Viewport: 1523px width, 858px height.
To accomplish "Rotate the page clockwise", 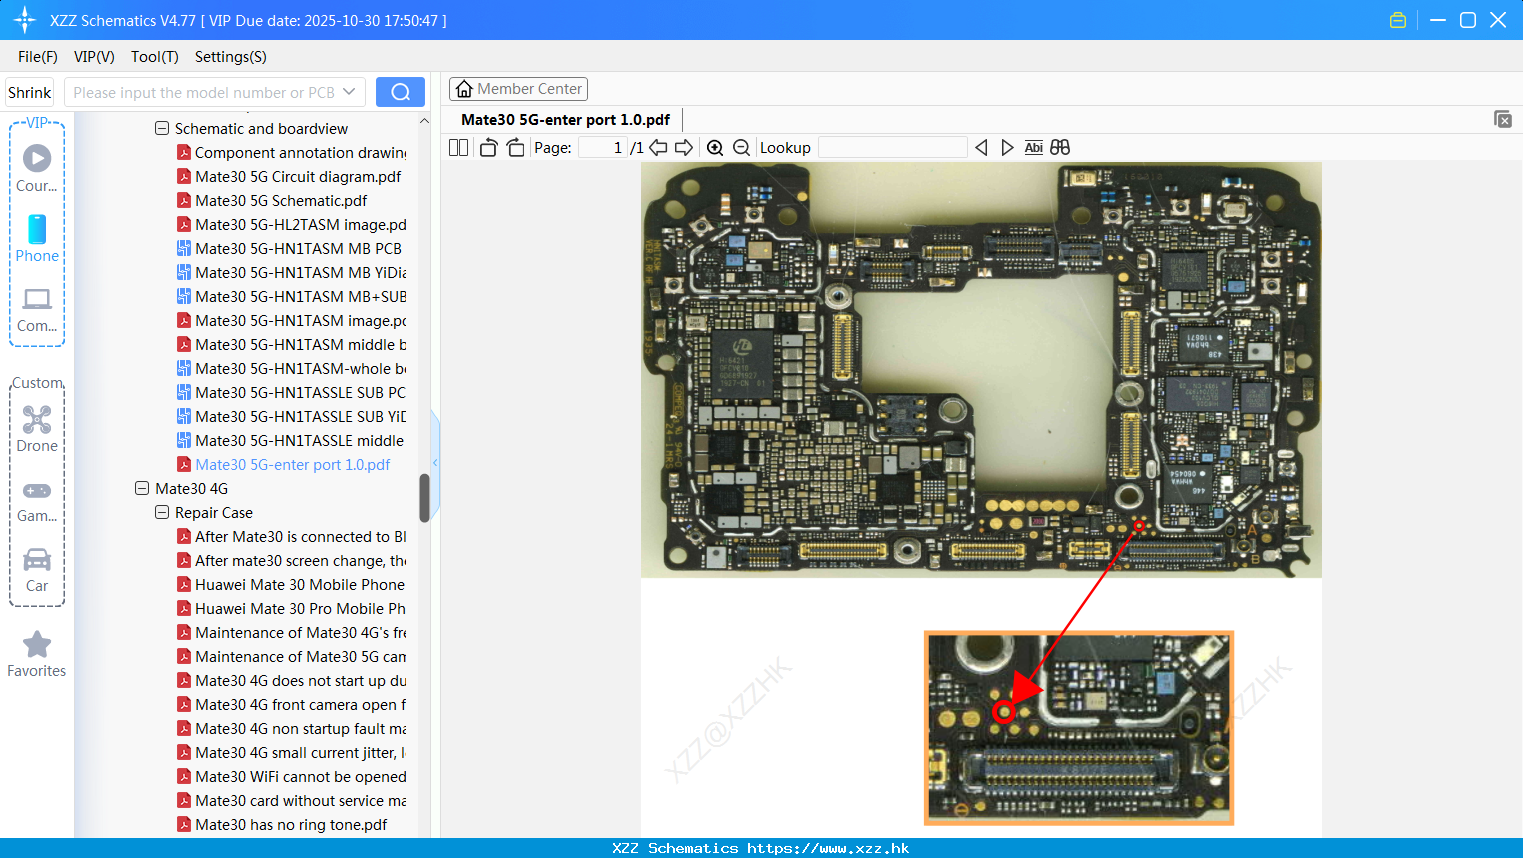I will [515, 148].
